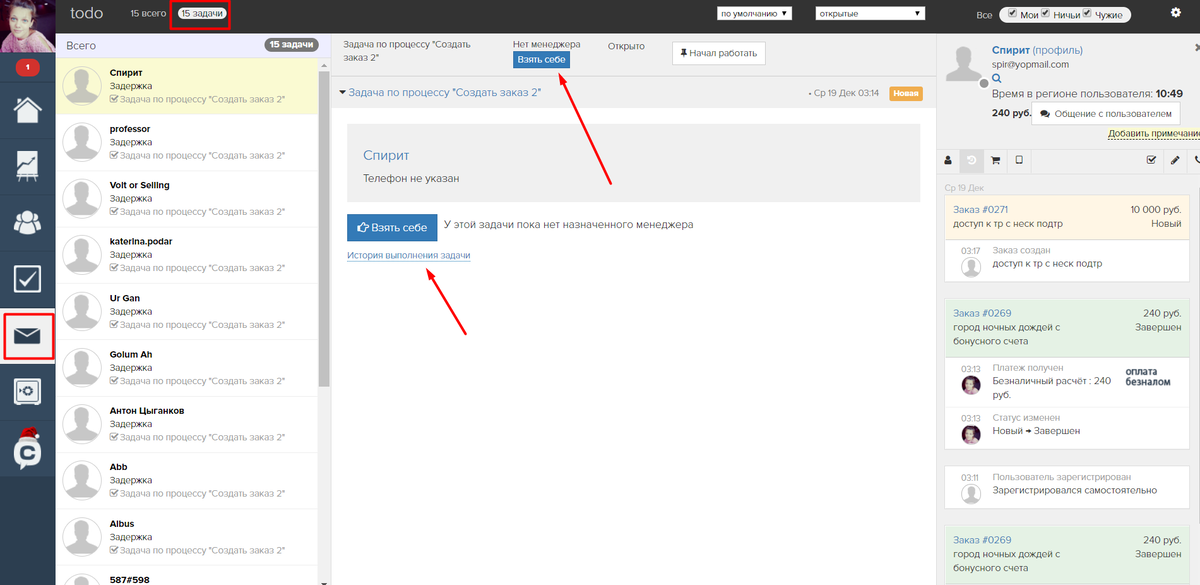1200x585 pixels.
Task: Open settings via the gear icon
Action: coord(1176,12)
